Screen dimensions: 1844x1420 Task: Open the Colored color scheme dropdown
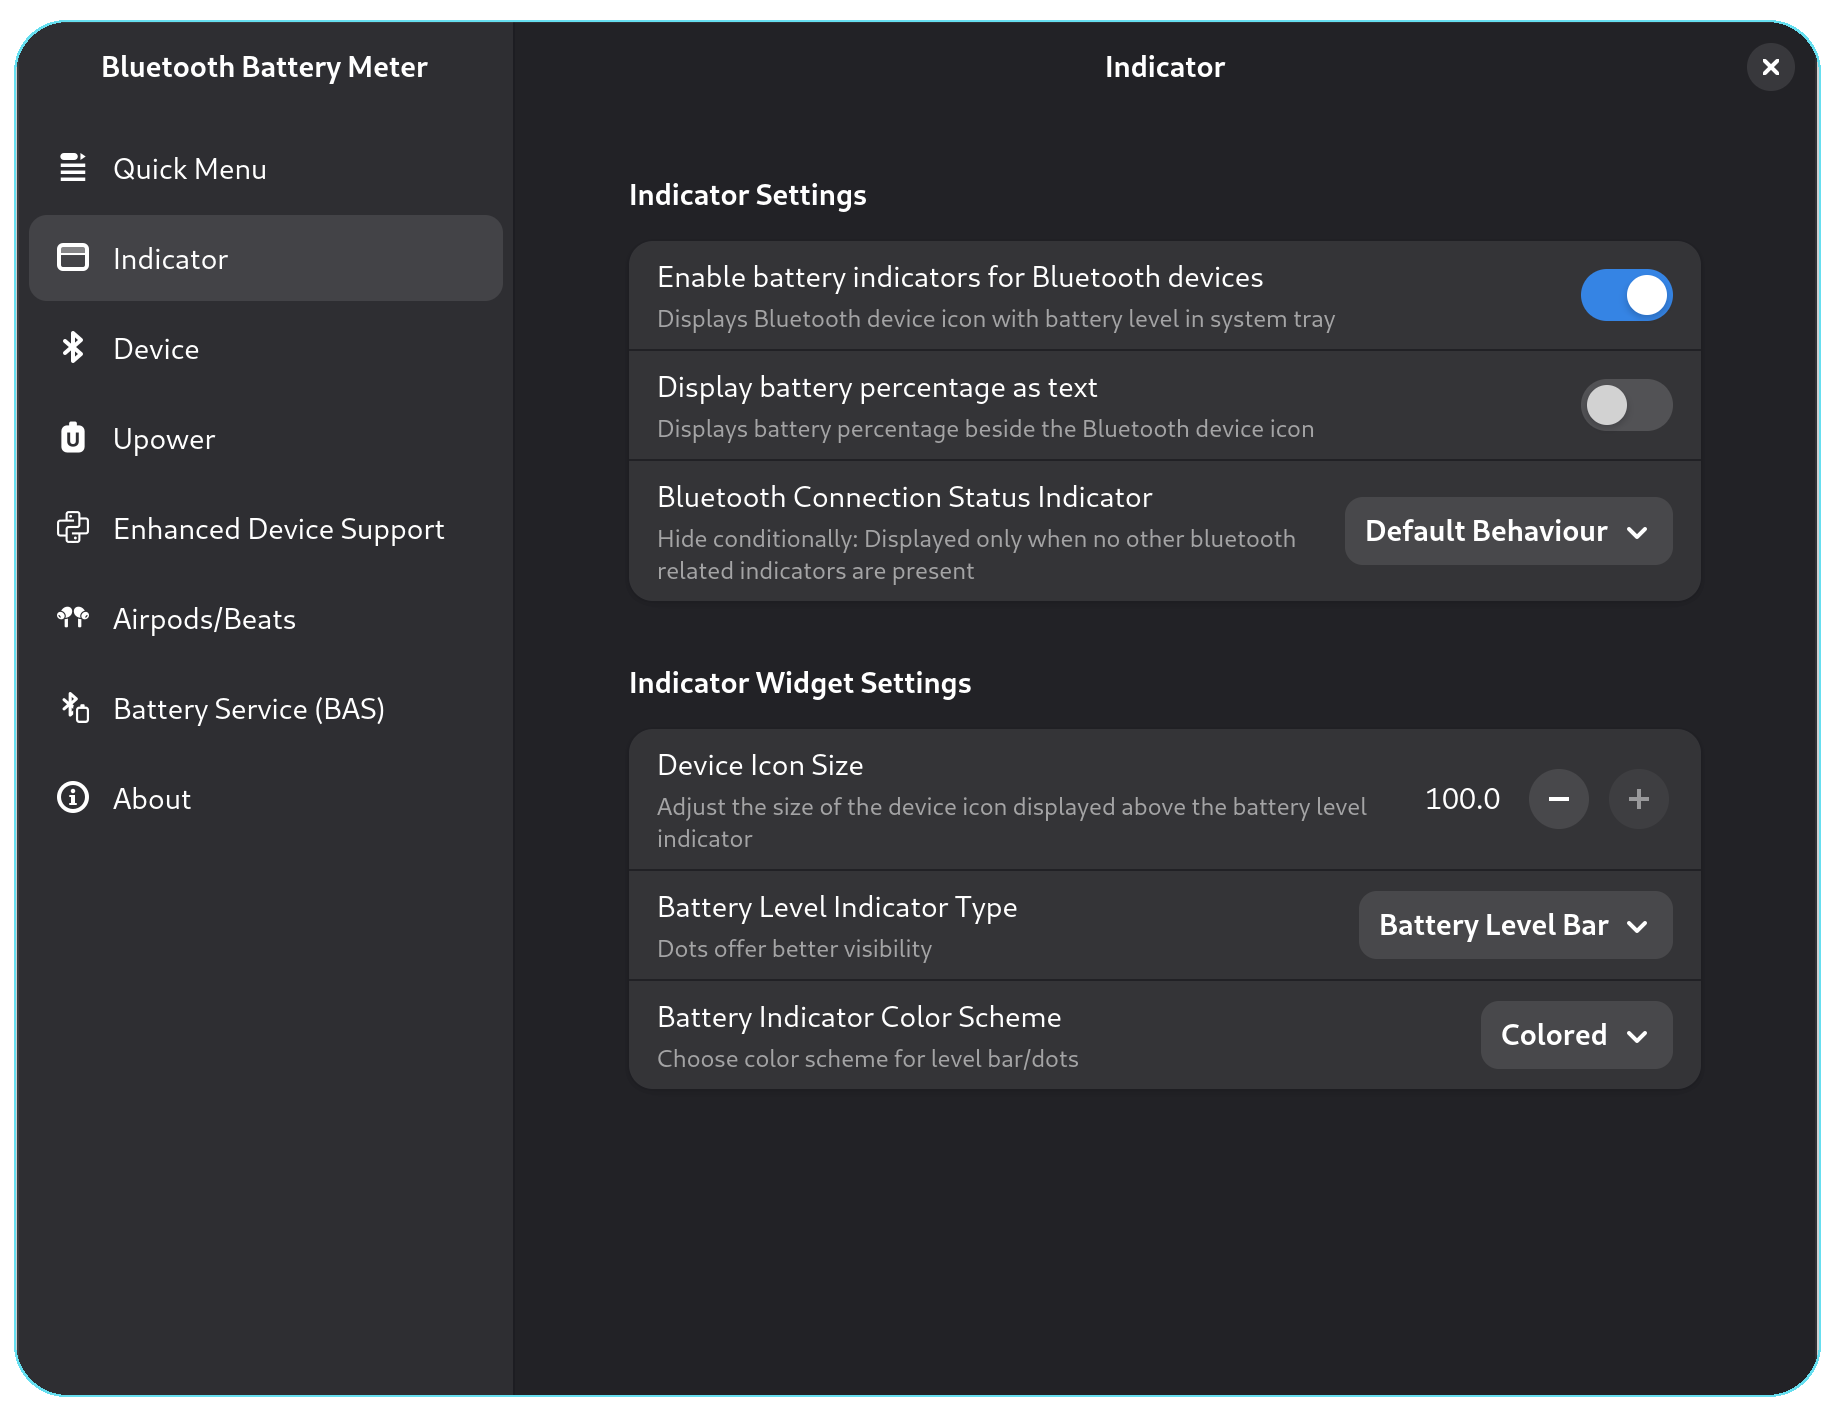(1576, 1035)
